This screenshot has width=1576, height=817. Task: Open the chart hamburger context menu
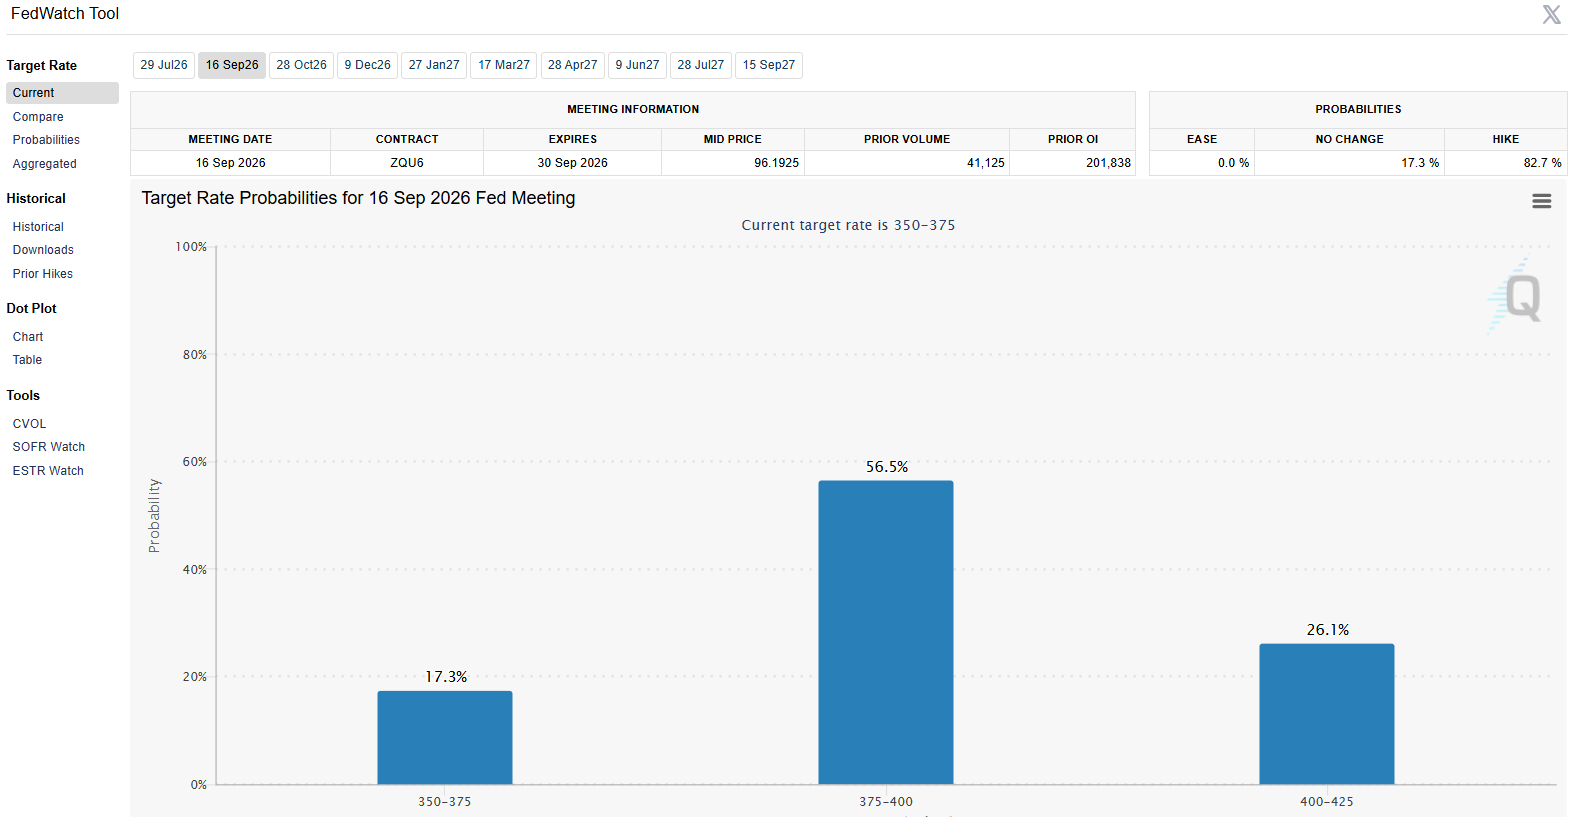pos(1541,201)
